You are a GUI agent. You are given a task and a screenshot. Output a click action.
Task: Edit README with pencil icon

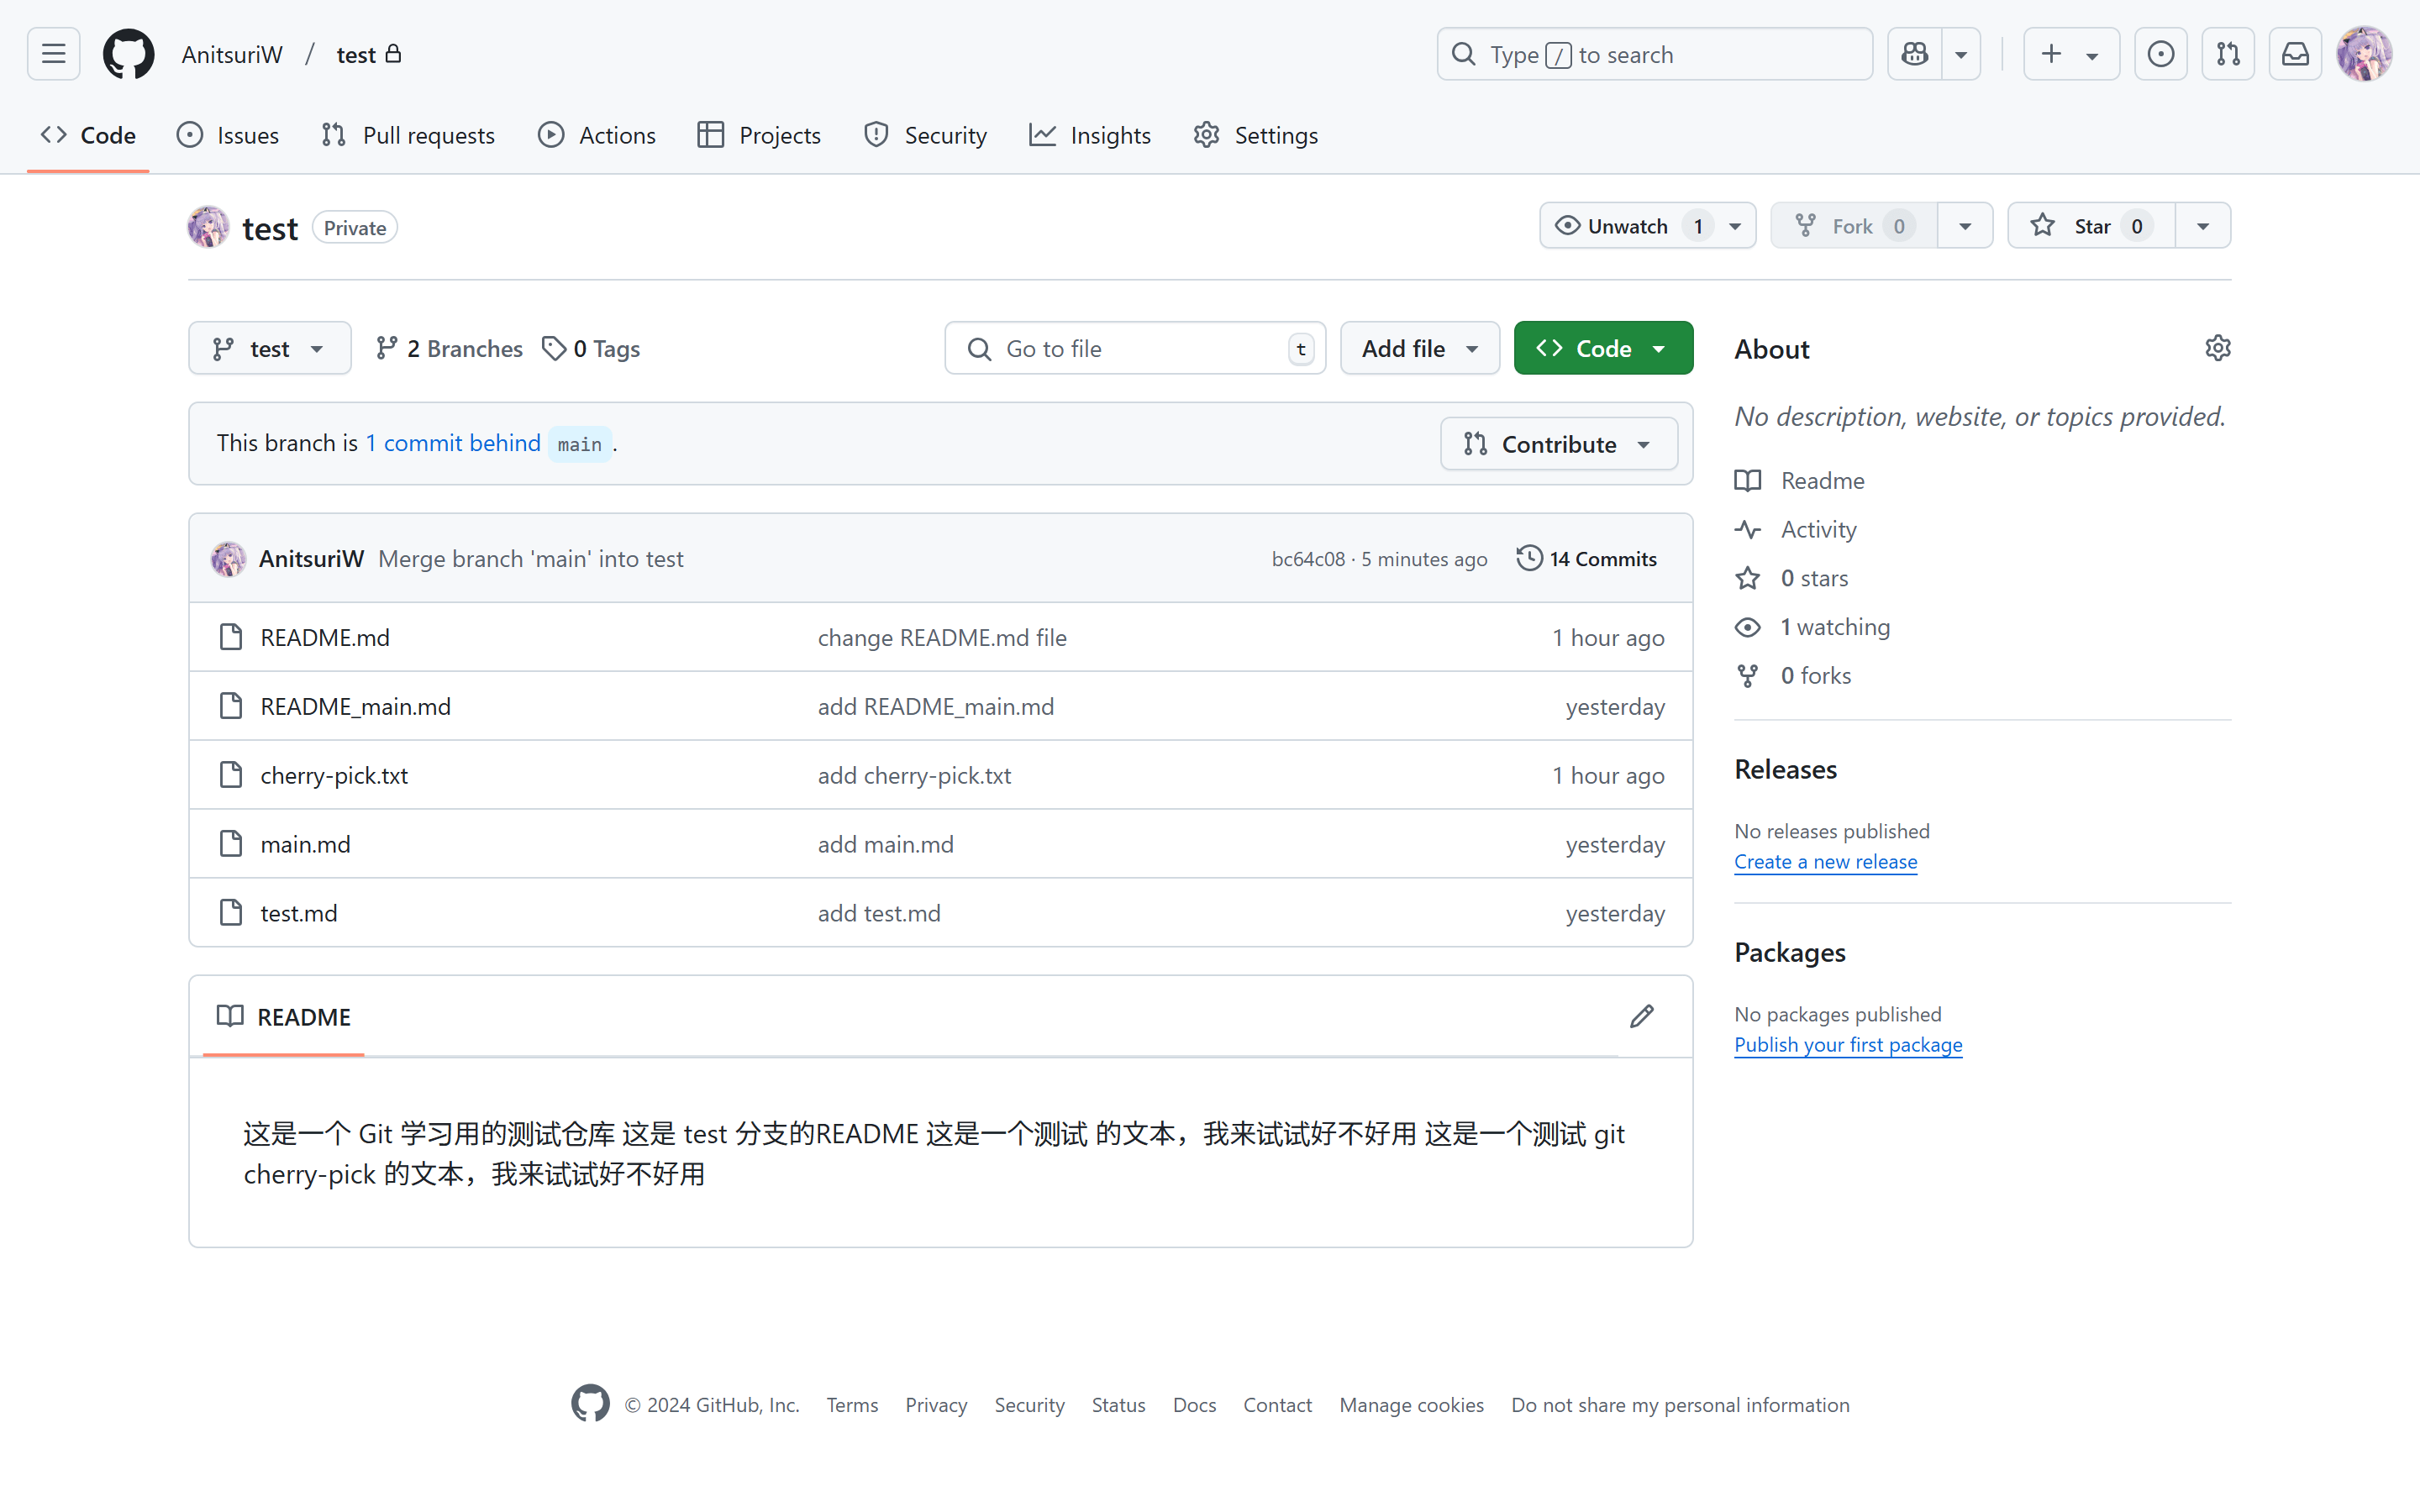[1641, 1016]
